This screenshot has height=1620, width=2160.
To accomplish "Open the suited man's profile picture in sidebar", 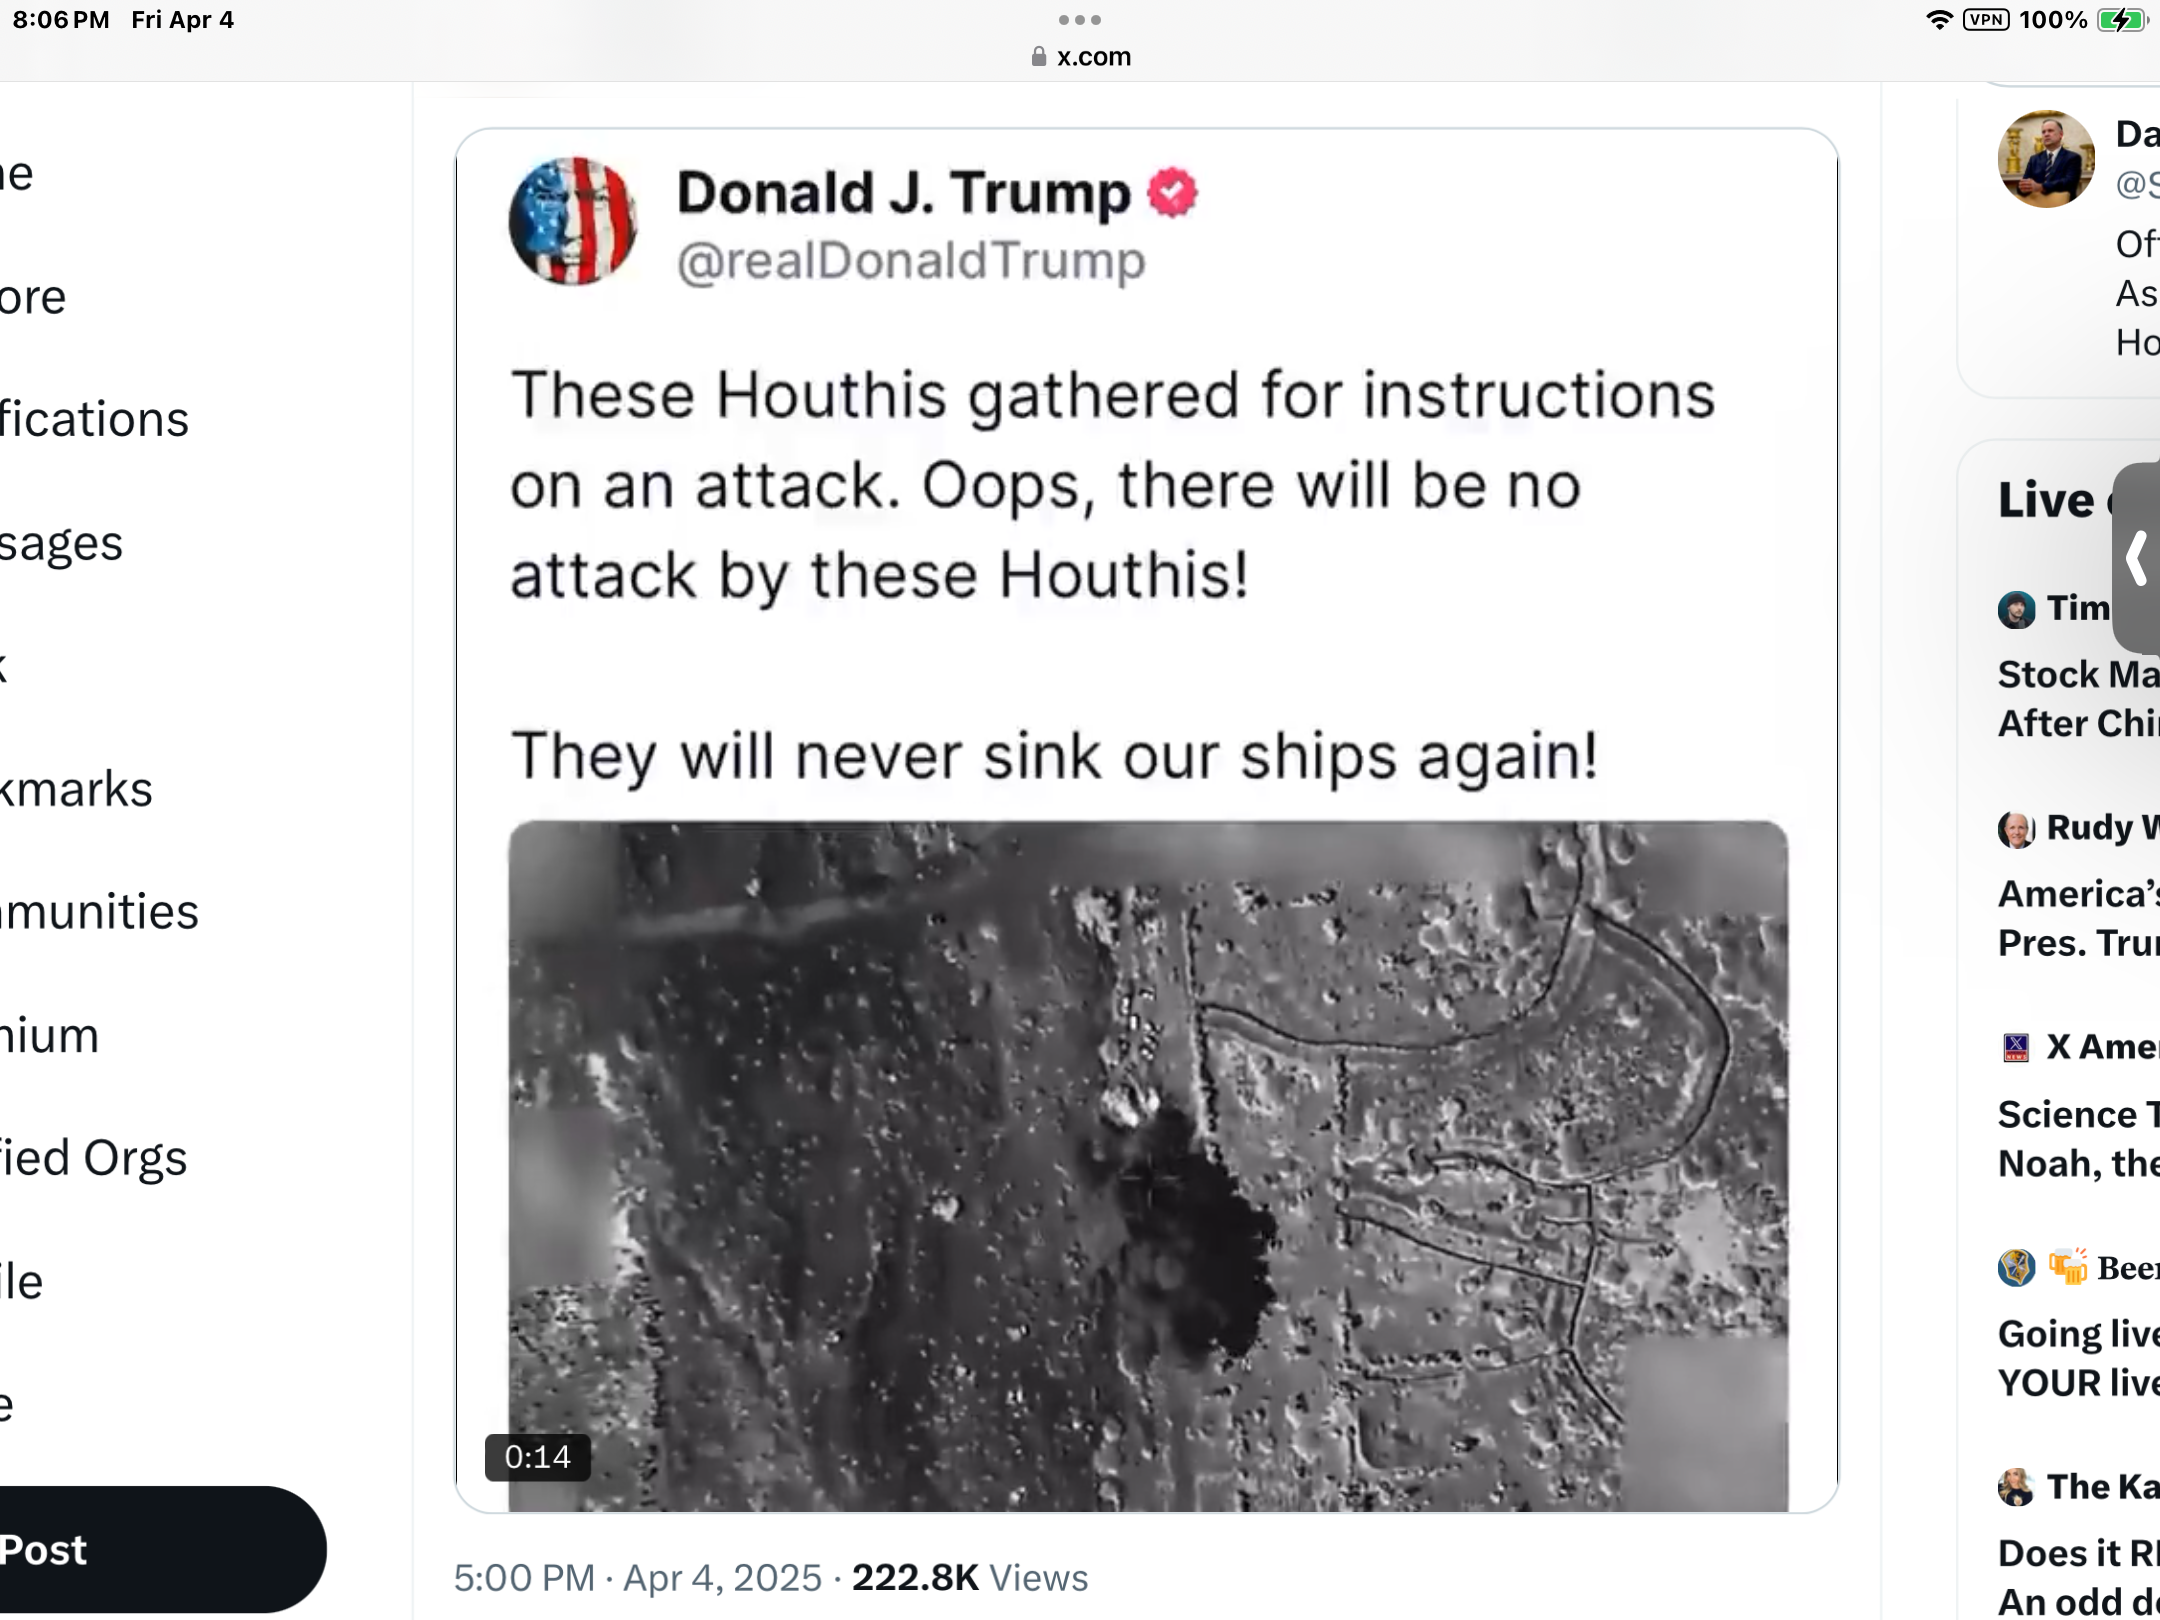I will (2046, 159).
